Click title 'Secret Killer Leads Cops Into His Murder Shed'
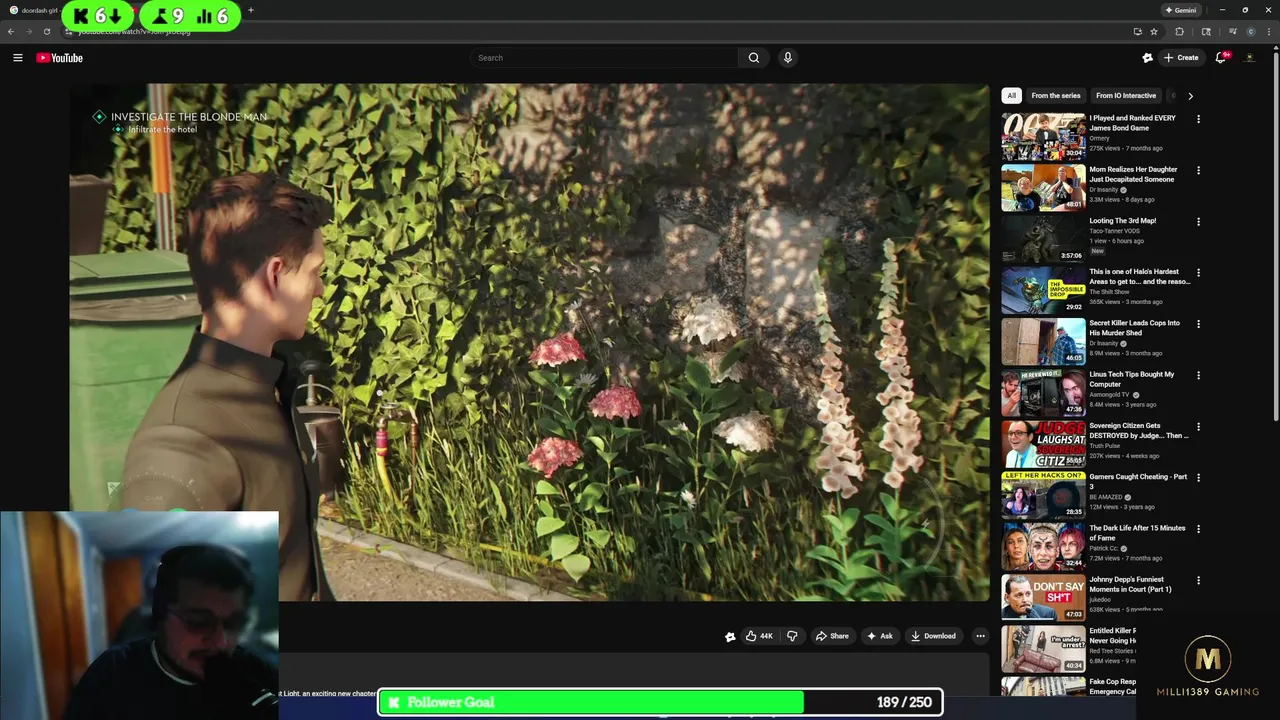Screen dimensions: 1280x720 tap(1134, 328)
